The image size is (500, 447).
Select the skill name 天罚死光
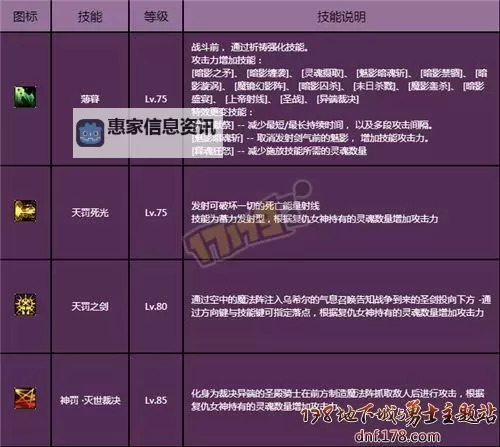(90, 213)
